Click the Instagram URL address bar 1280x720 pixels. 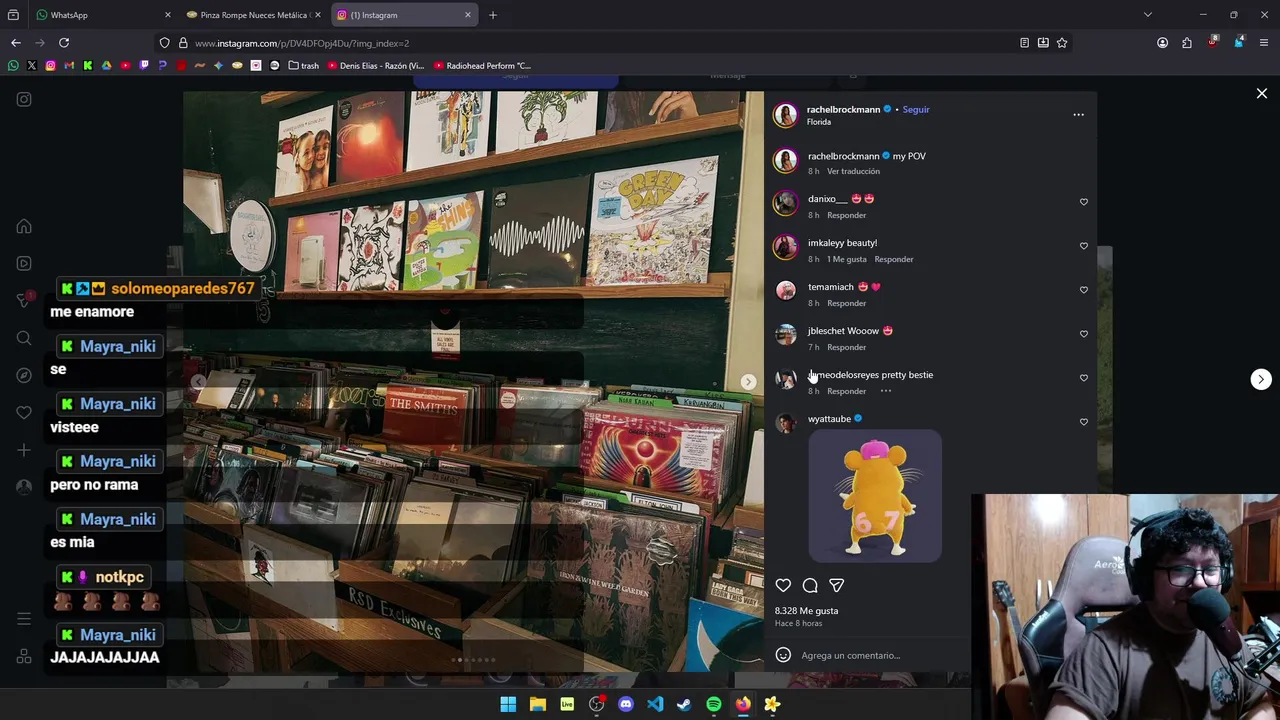tap(600, 43)
